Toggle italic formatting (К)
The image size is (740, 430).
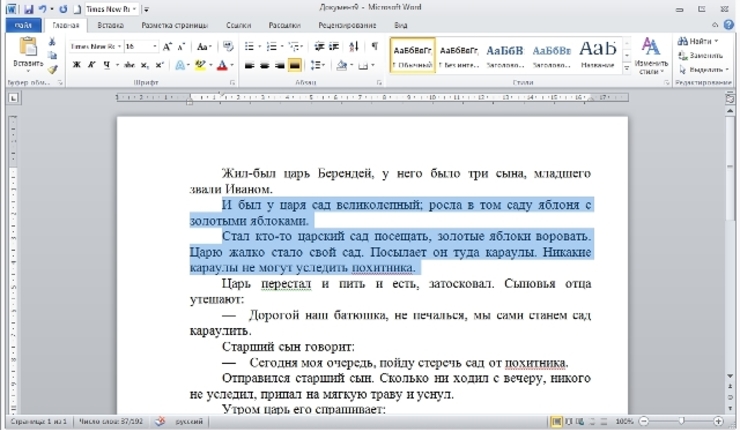91,65
